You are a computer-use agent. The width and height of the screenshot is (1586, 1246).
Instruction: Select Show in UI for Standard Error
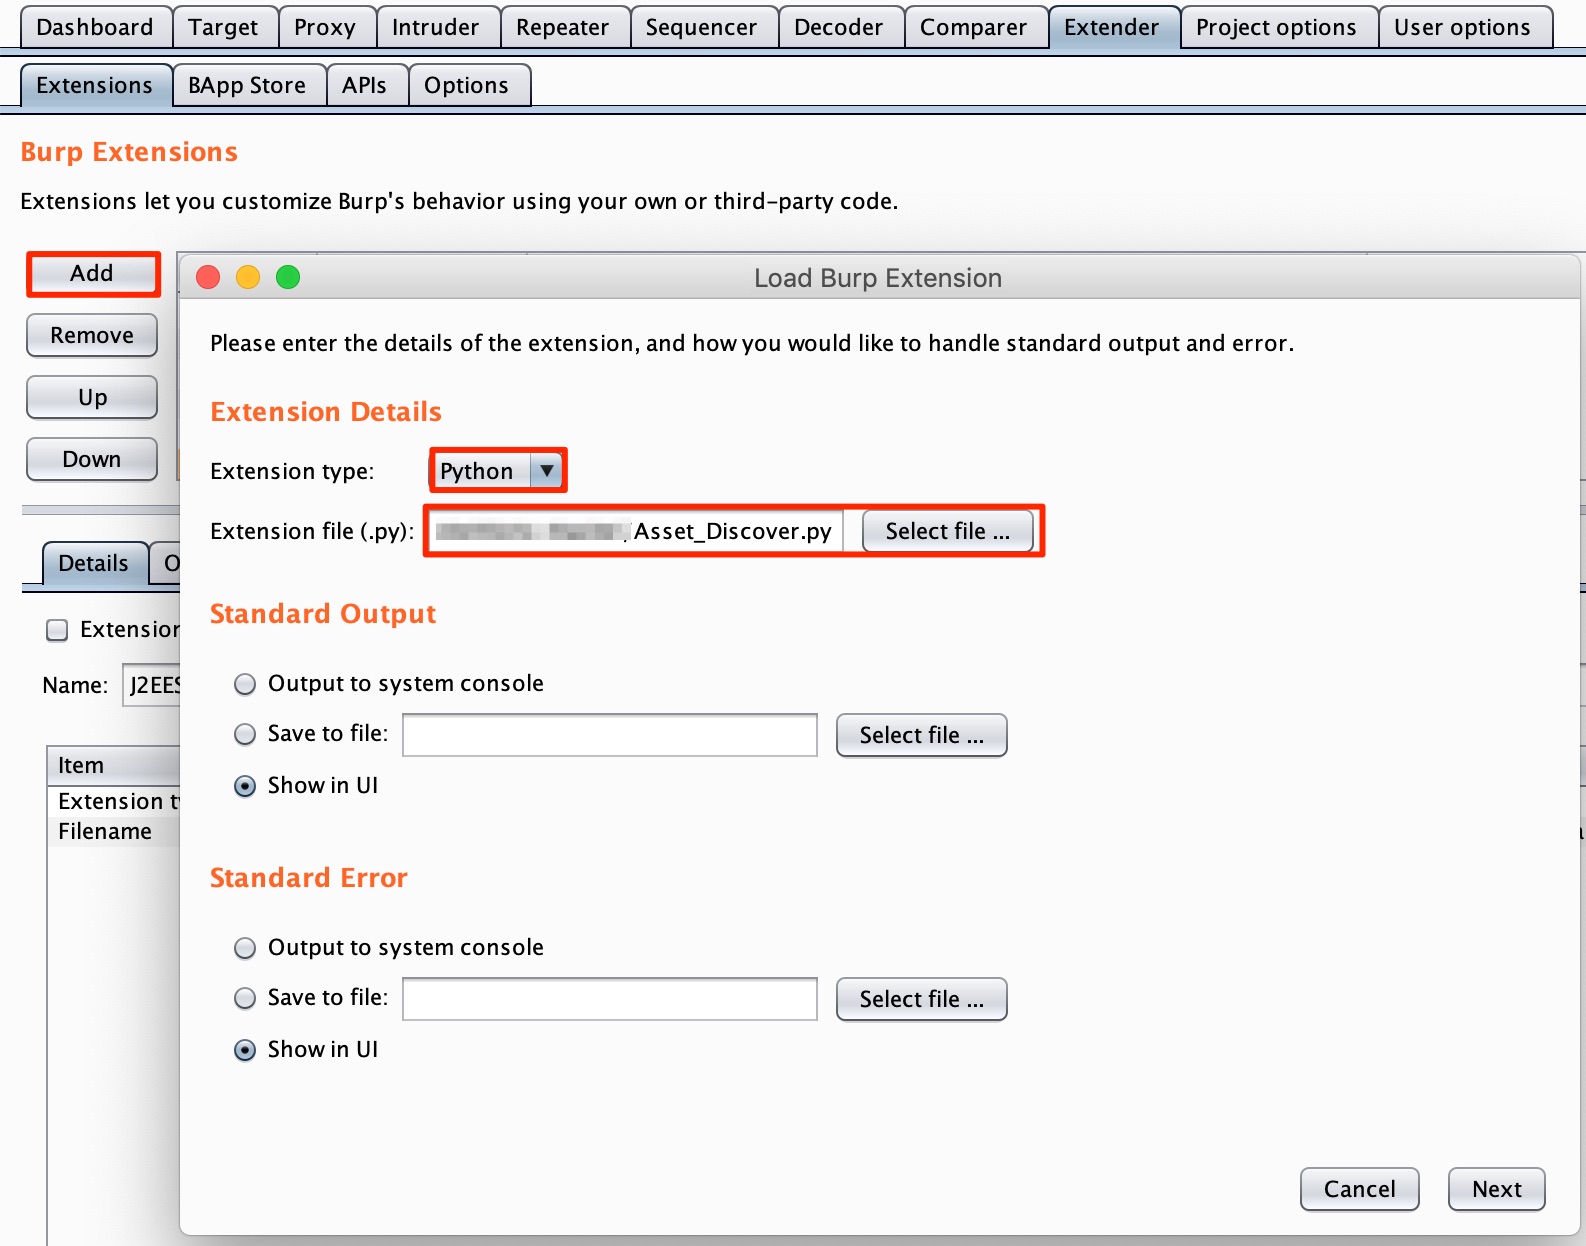click(x=245, y=1050)
